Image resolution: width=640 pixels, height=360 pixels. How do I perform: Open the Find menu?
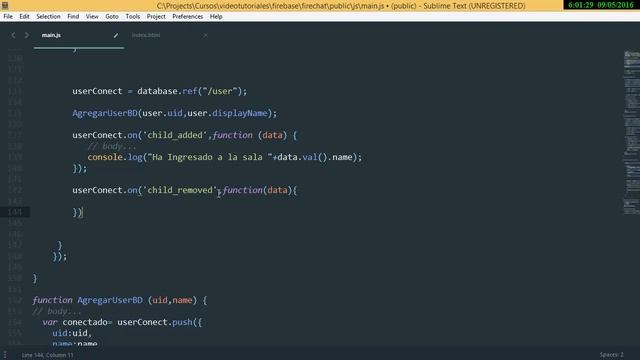point(73,16)
